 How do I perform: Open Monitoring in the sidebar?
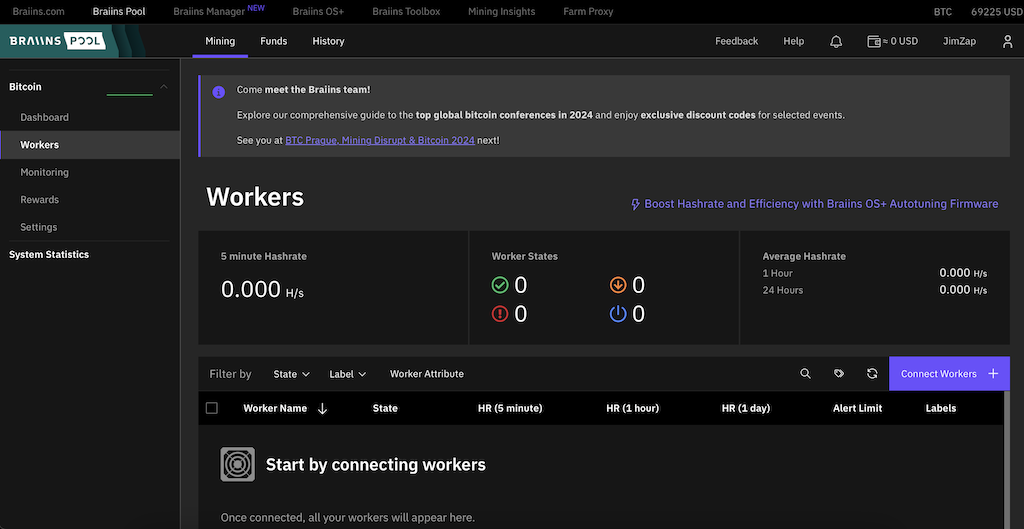45,172
